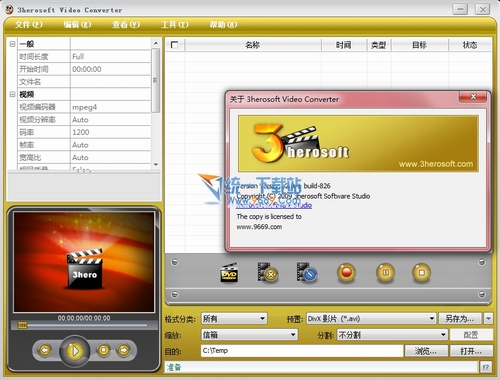Click the property panel scroll up arrow

[156, 43]
